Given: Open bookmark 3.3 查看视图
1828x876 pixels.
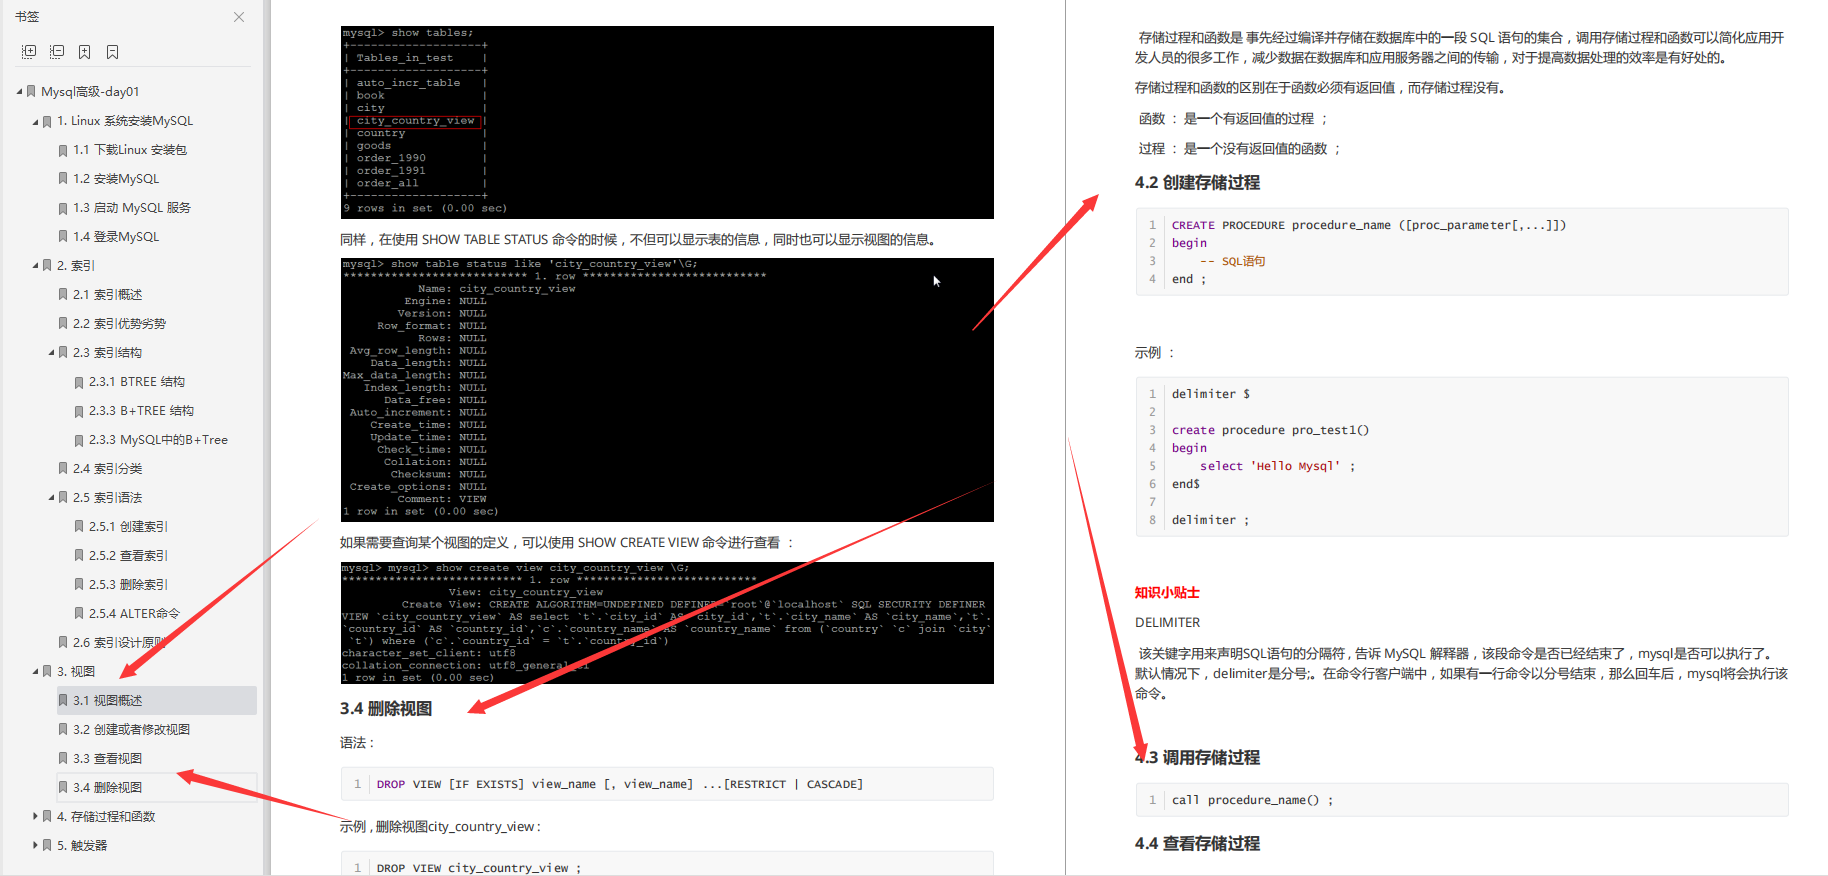Looking at the screenshot, I should [x=107, y=759].
